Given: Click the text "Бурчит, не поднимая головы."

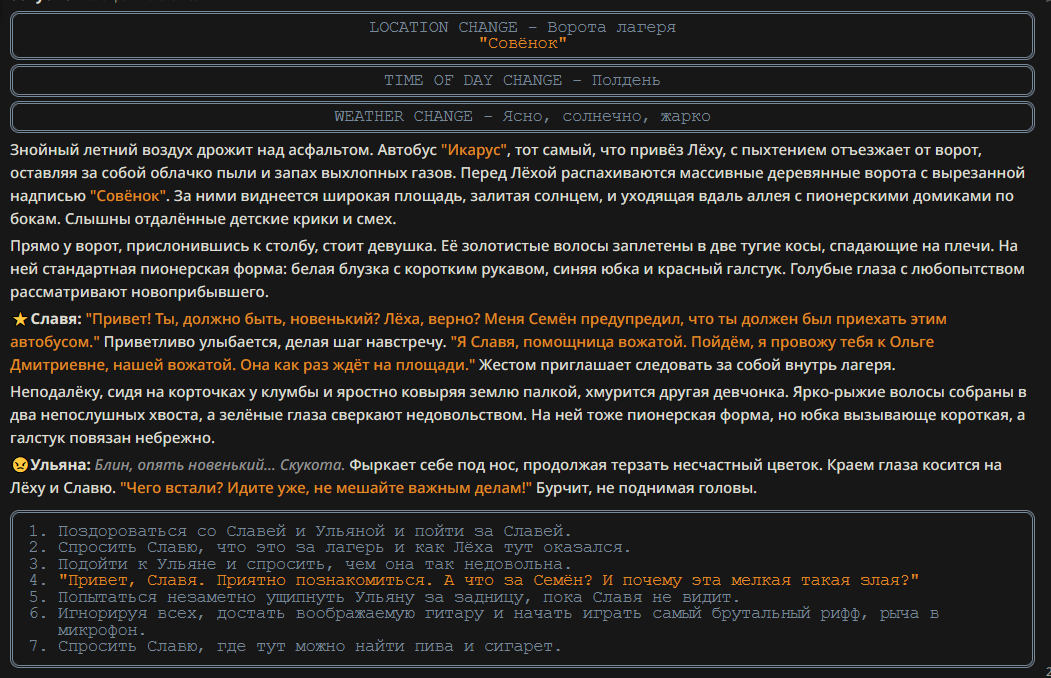Looking at the screenshot, I should click(x=646, y=488).
